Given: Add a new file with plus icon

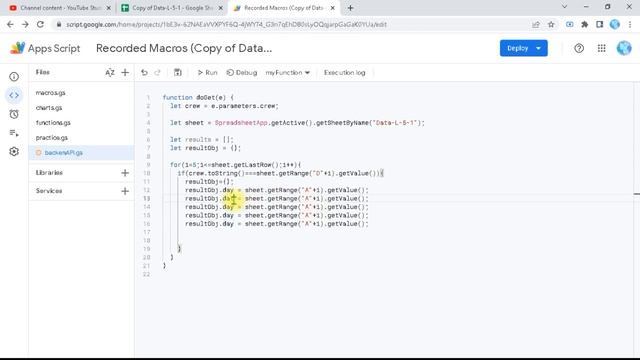Looking at the screenshot, I should click(125, 73).
